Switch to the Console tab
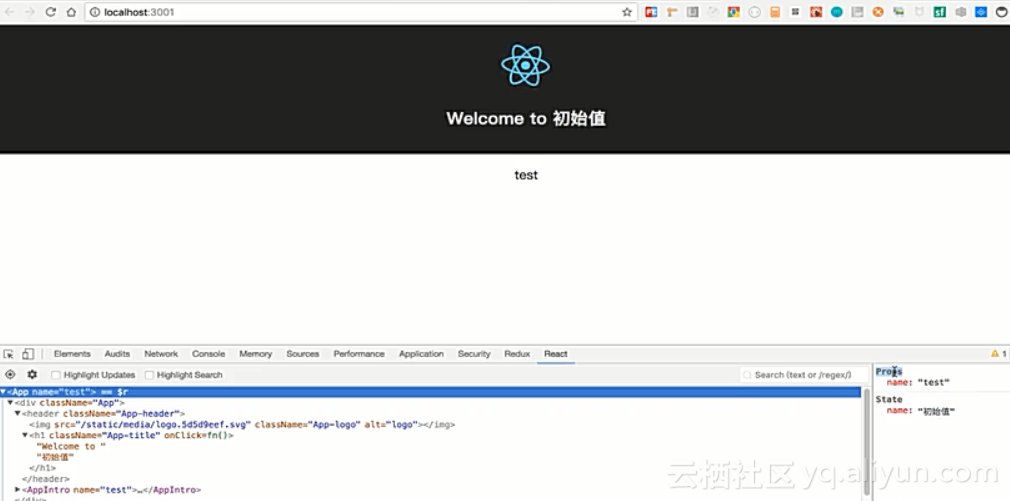Image resolution: width=1010 pixels, height=501 pixels. click(209, 354)
